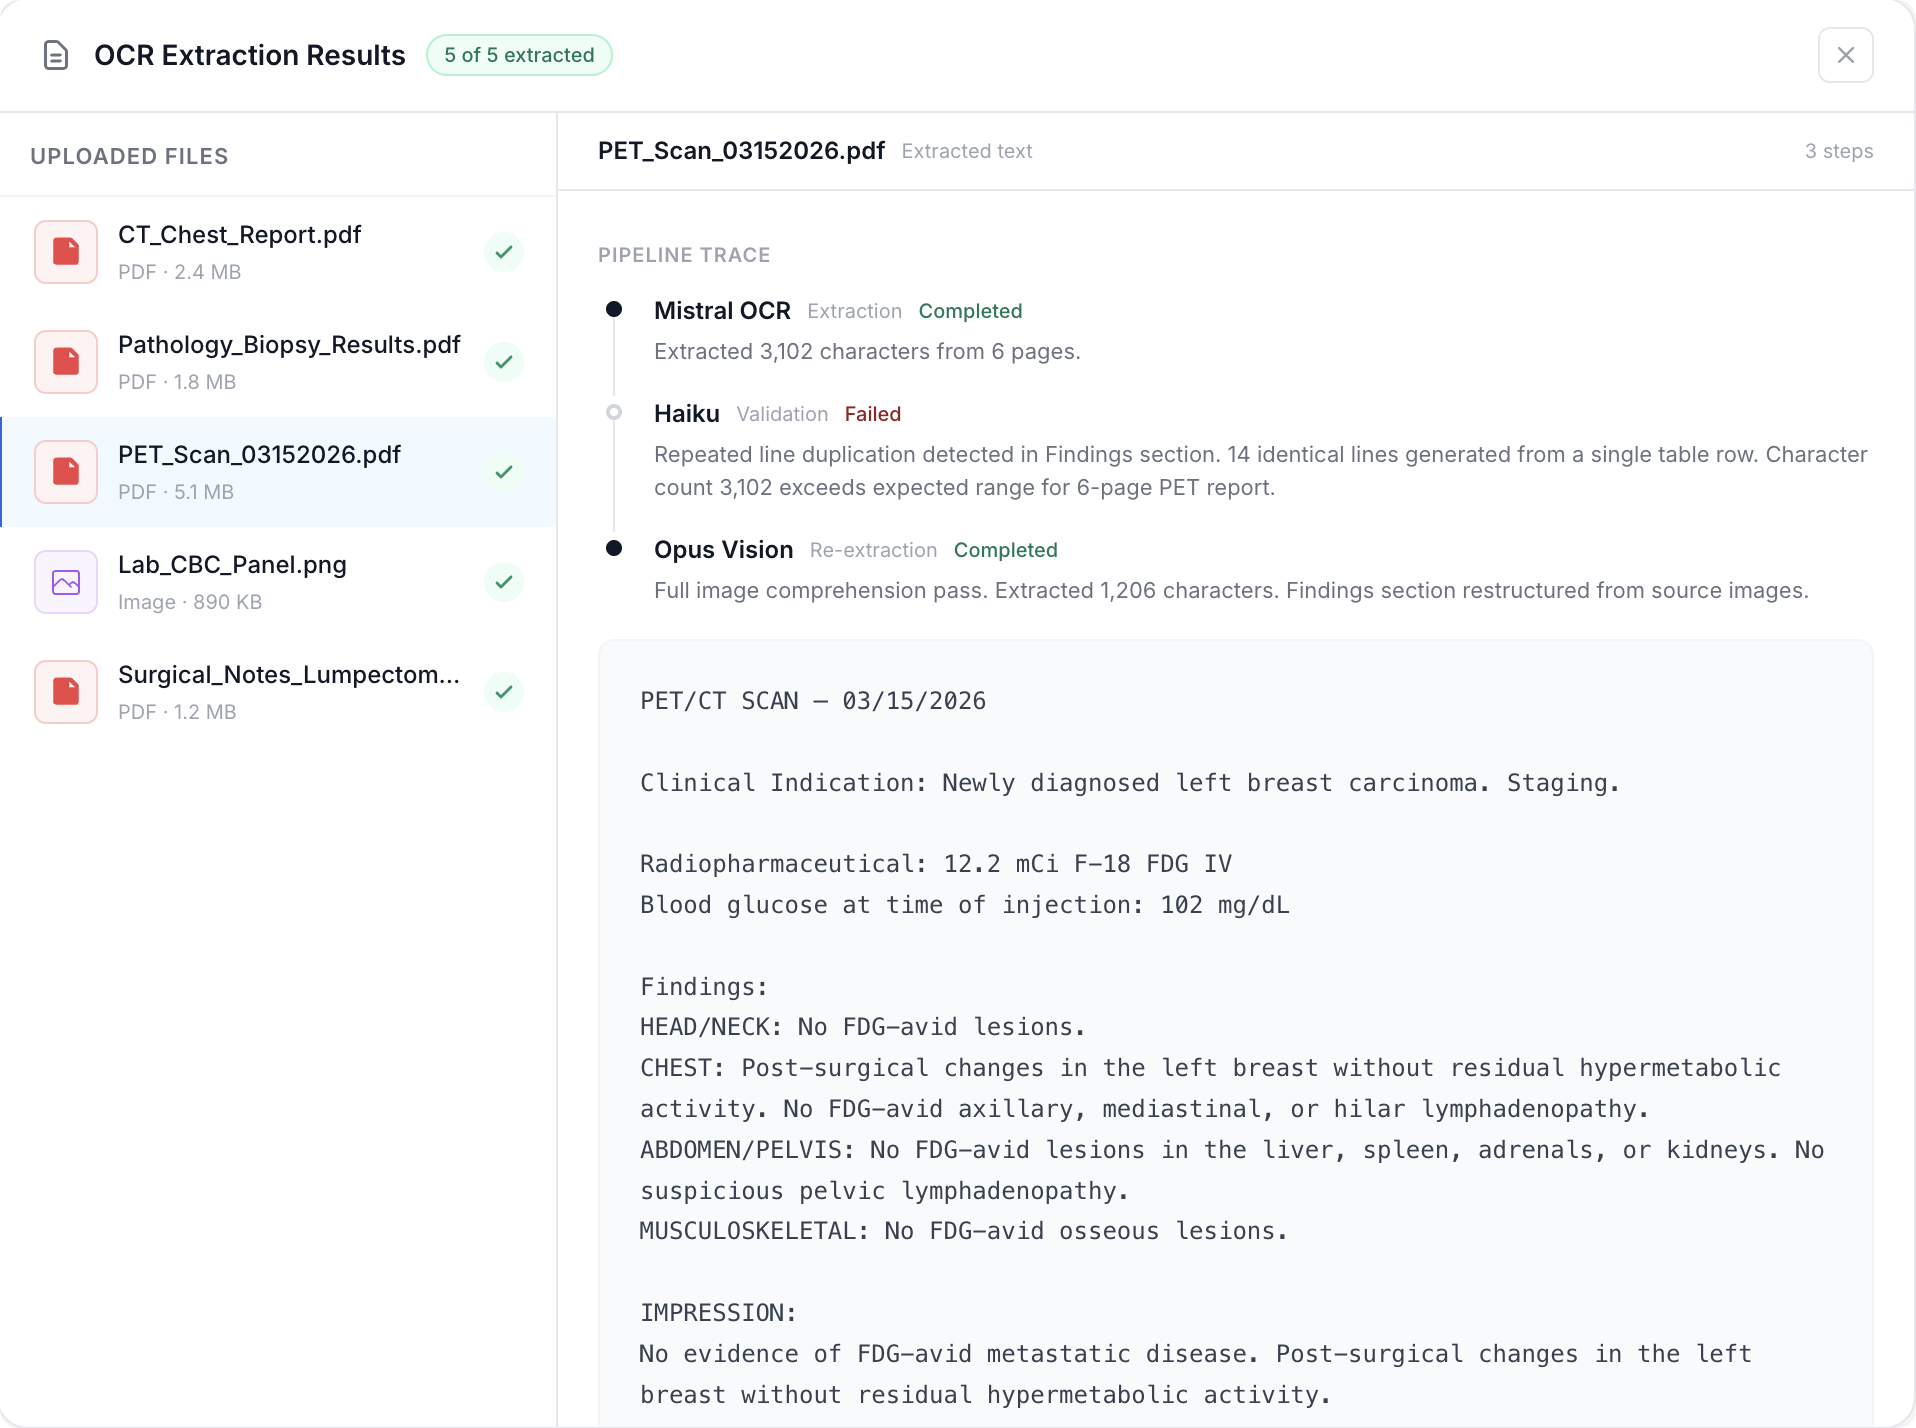1916x1428 pixels.
Task: Click the checkmark next to Surgical Notes file
Action: (x=504, y=692)
